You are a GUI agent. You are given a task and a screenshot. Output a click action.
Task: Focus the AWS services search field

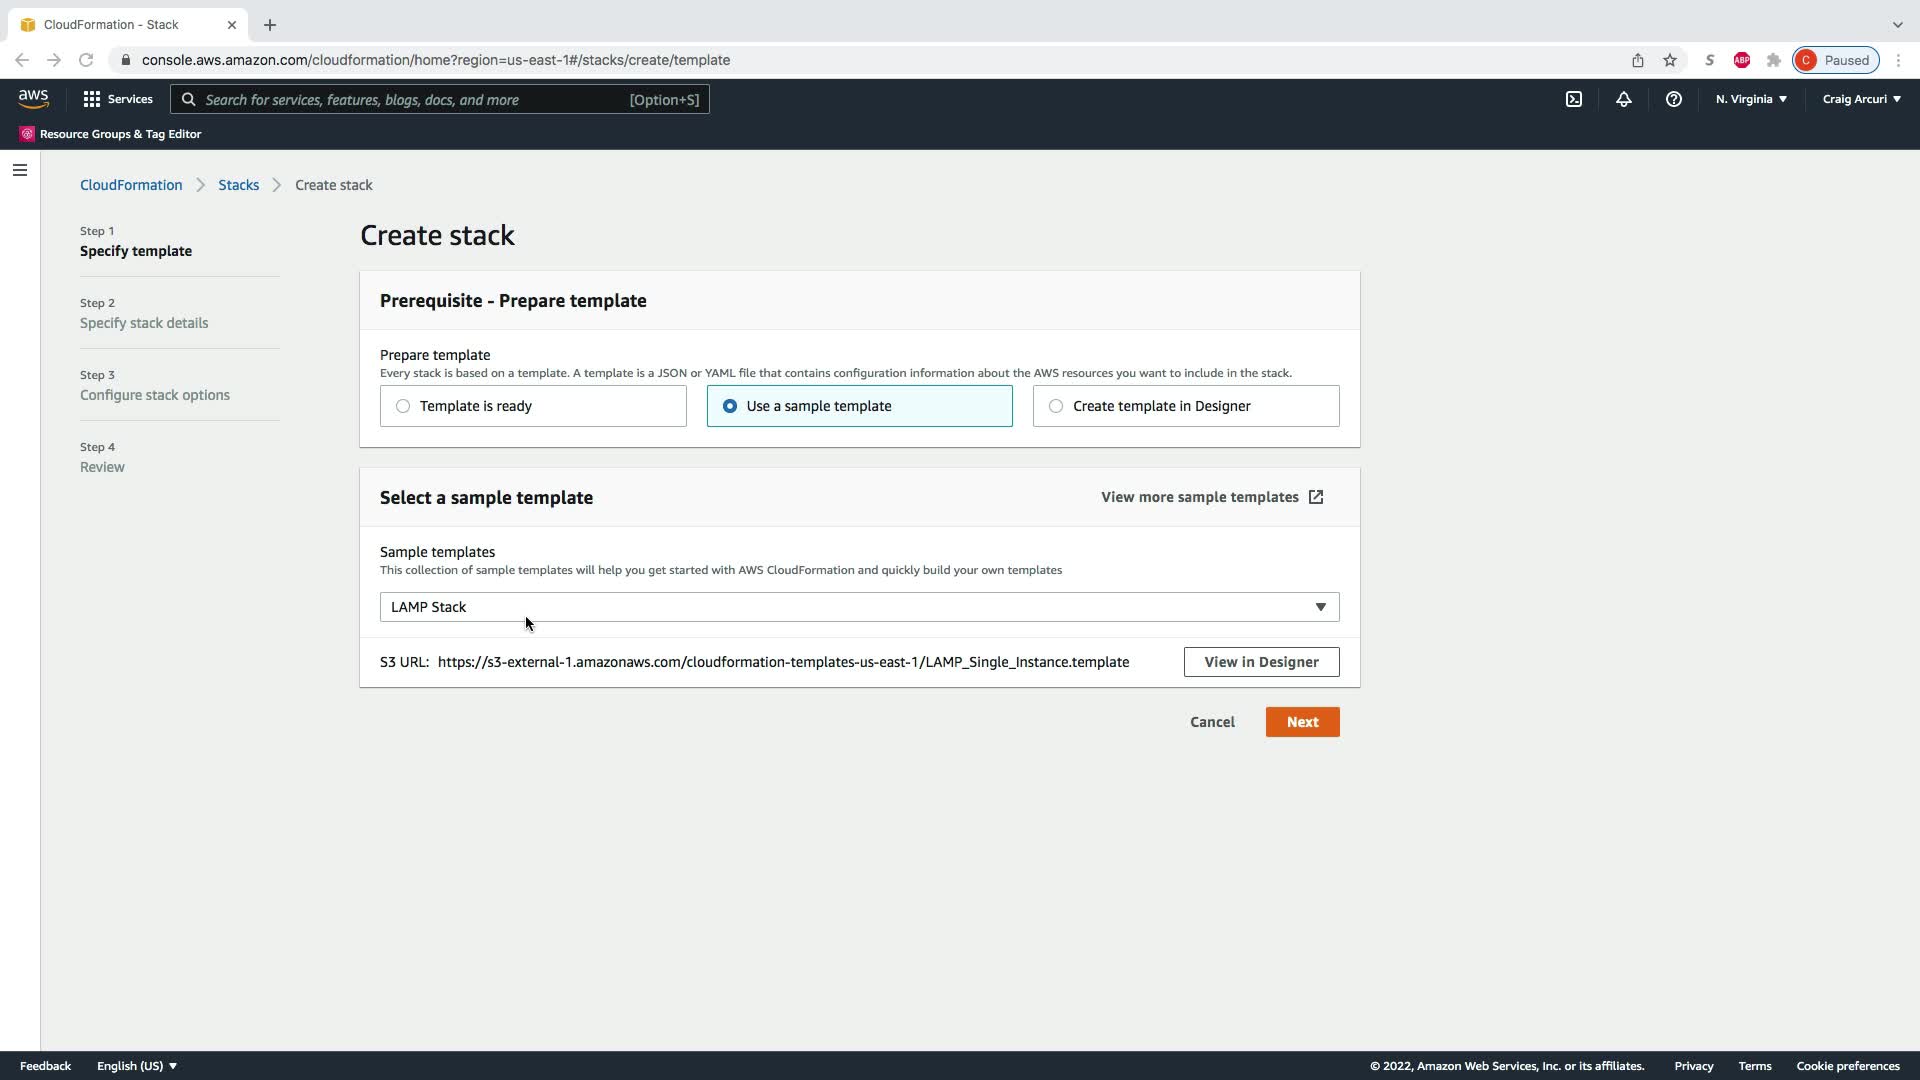click(x=415, y=99)
